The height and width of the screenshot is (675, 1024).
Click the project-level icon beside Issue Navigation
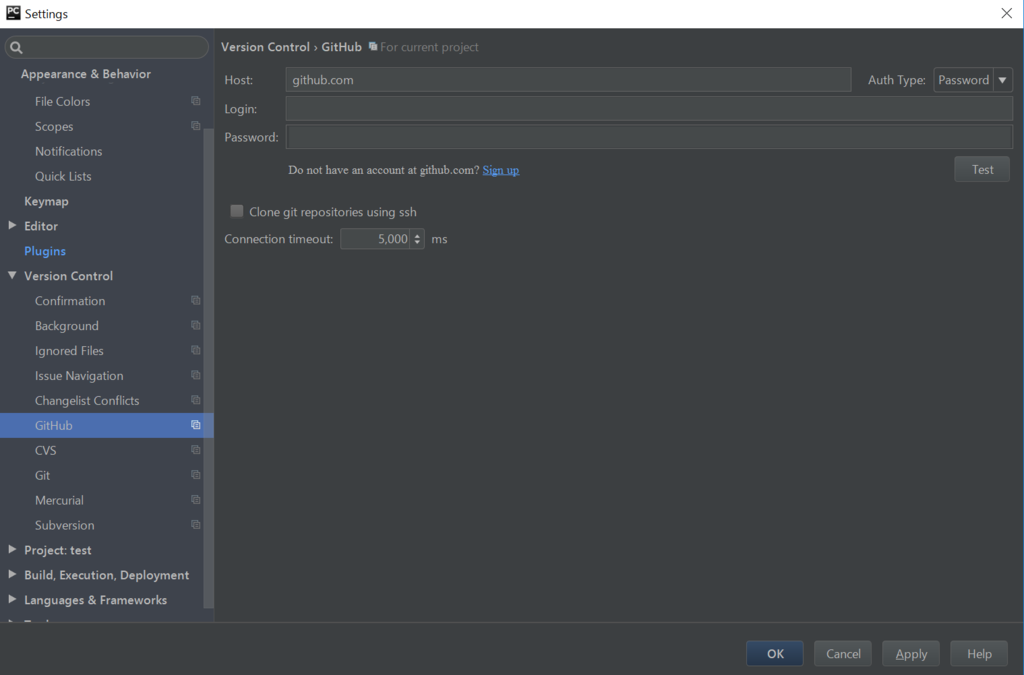pyautogui.click(x=195, y=375)
